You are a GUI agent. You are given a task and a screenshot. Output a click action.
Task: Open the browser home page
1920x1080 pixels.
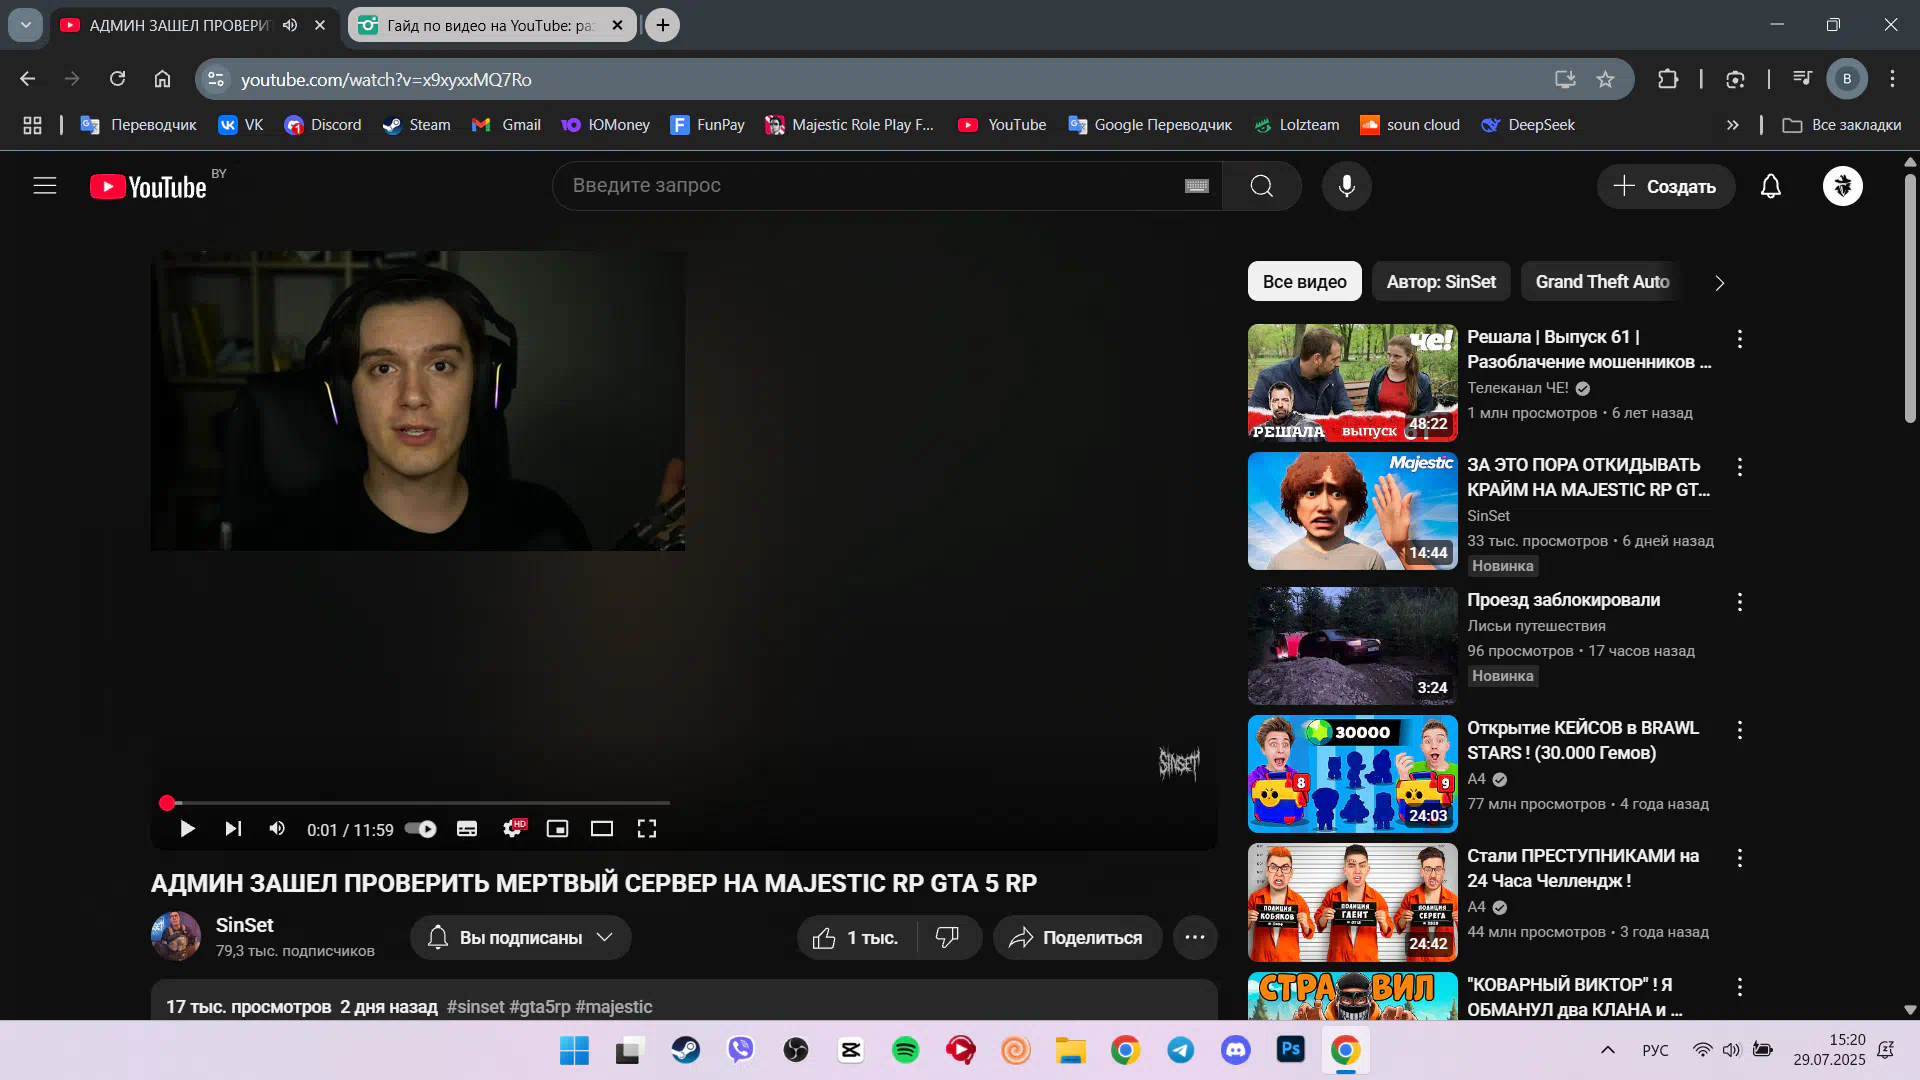162,79
